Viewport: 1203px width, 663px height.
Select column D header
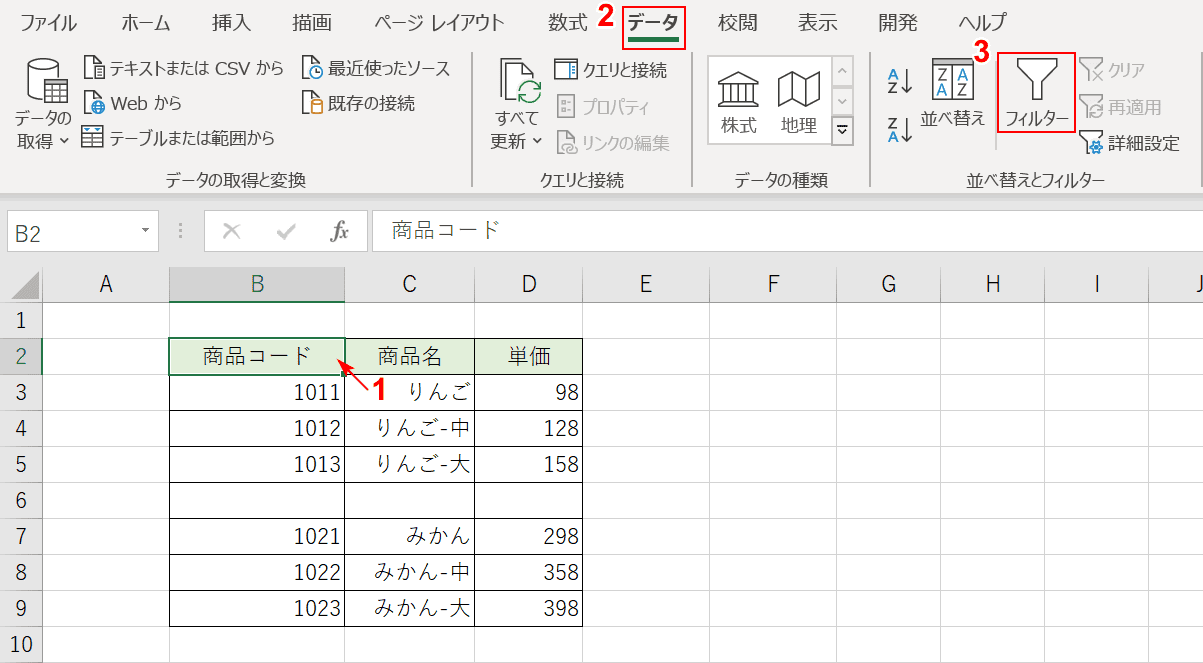[529, 285]
